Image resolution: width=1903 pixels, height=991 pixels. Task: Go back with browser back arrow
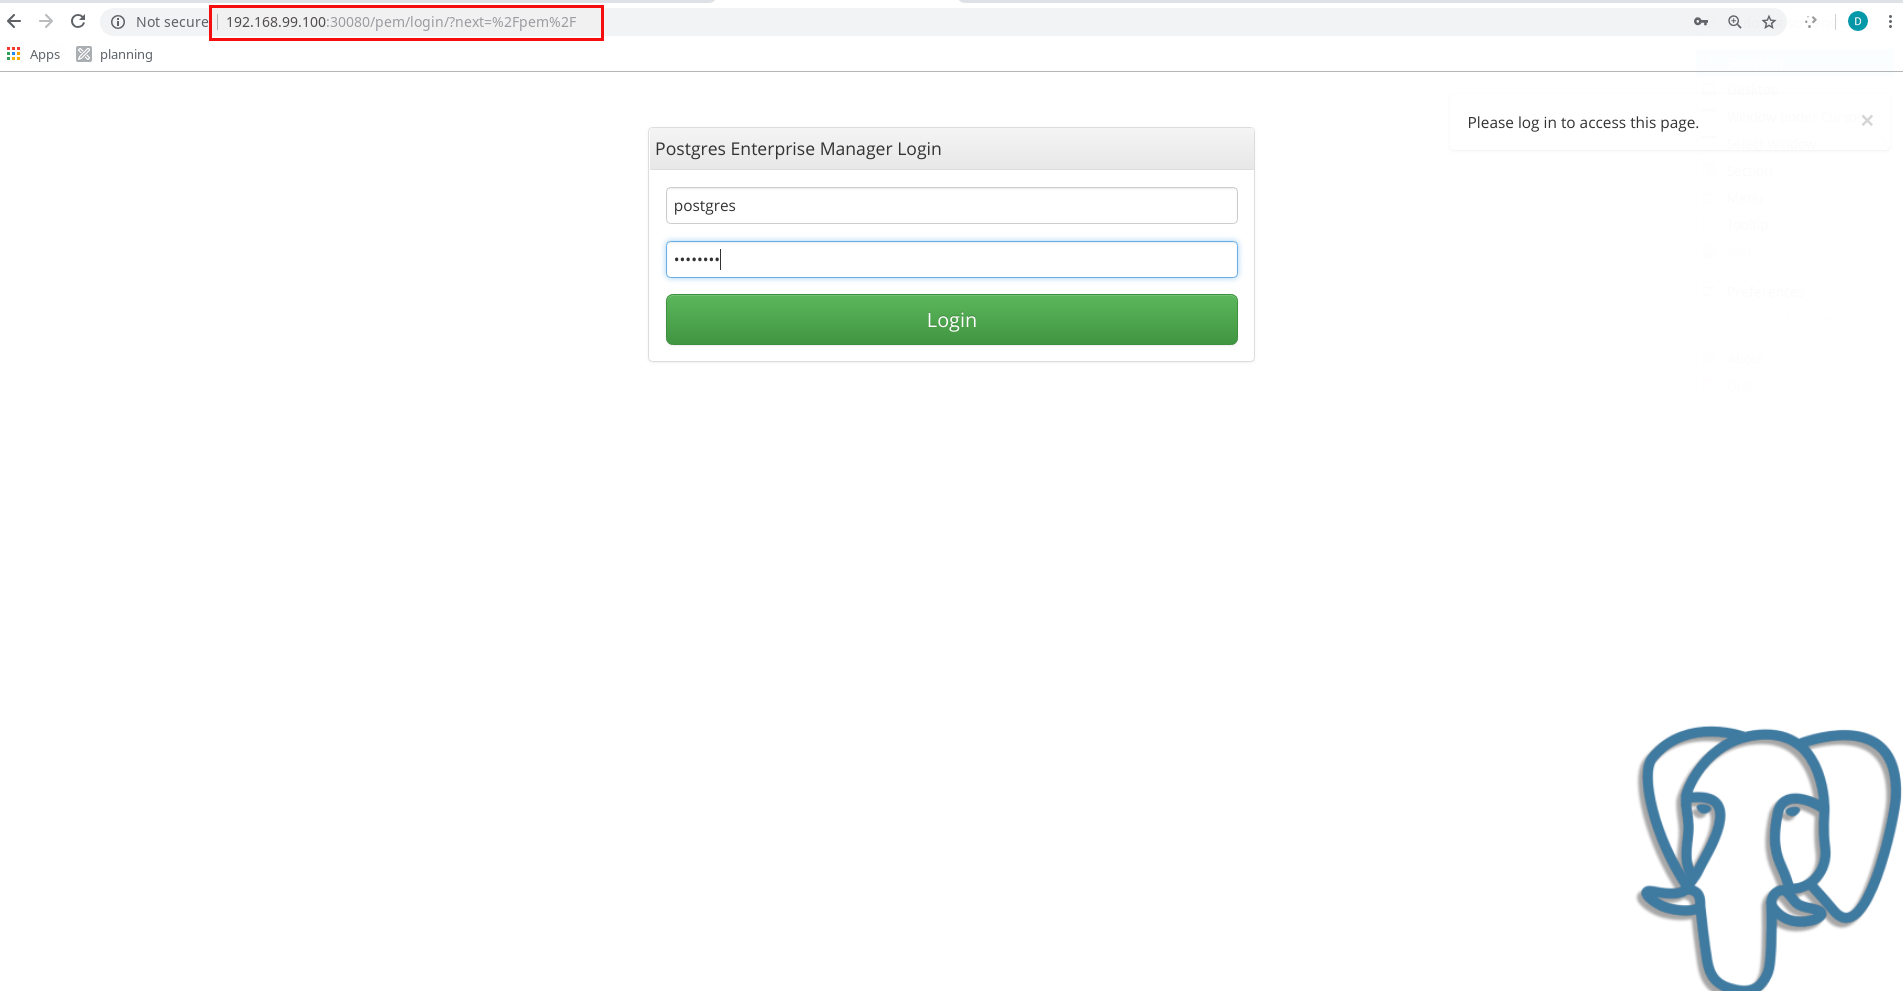(14, 21)
